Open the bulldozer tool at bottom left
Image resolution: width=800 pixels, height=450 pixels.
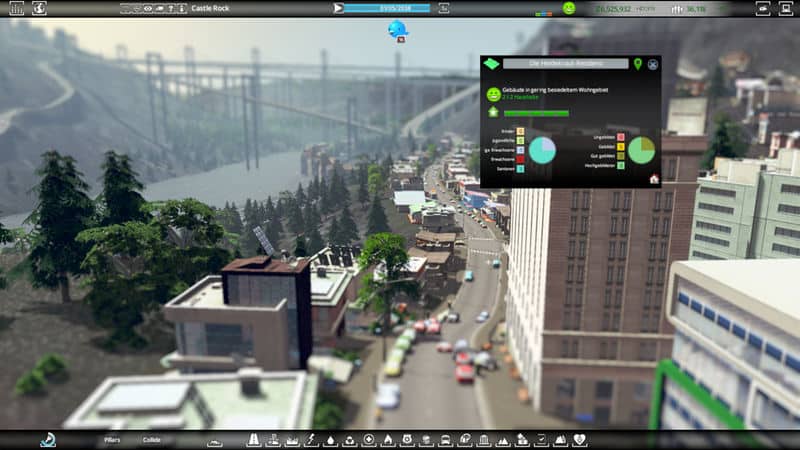pyautogui.click(x=47, y=439)
